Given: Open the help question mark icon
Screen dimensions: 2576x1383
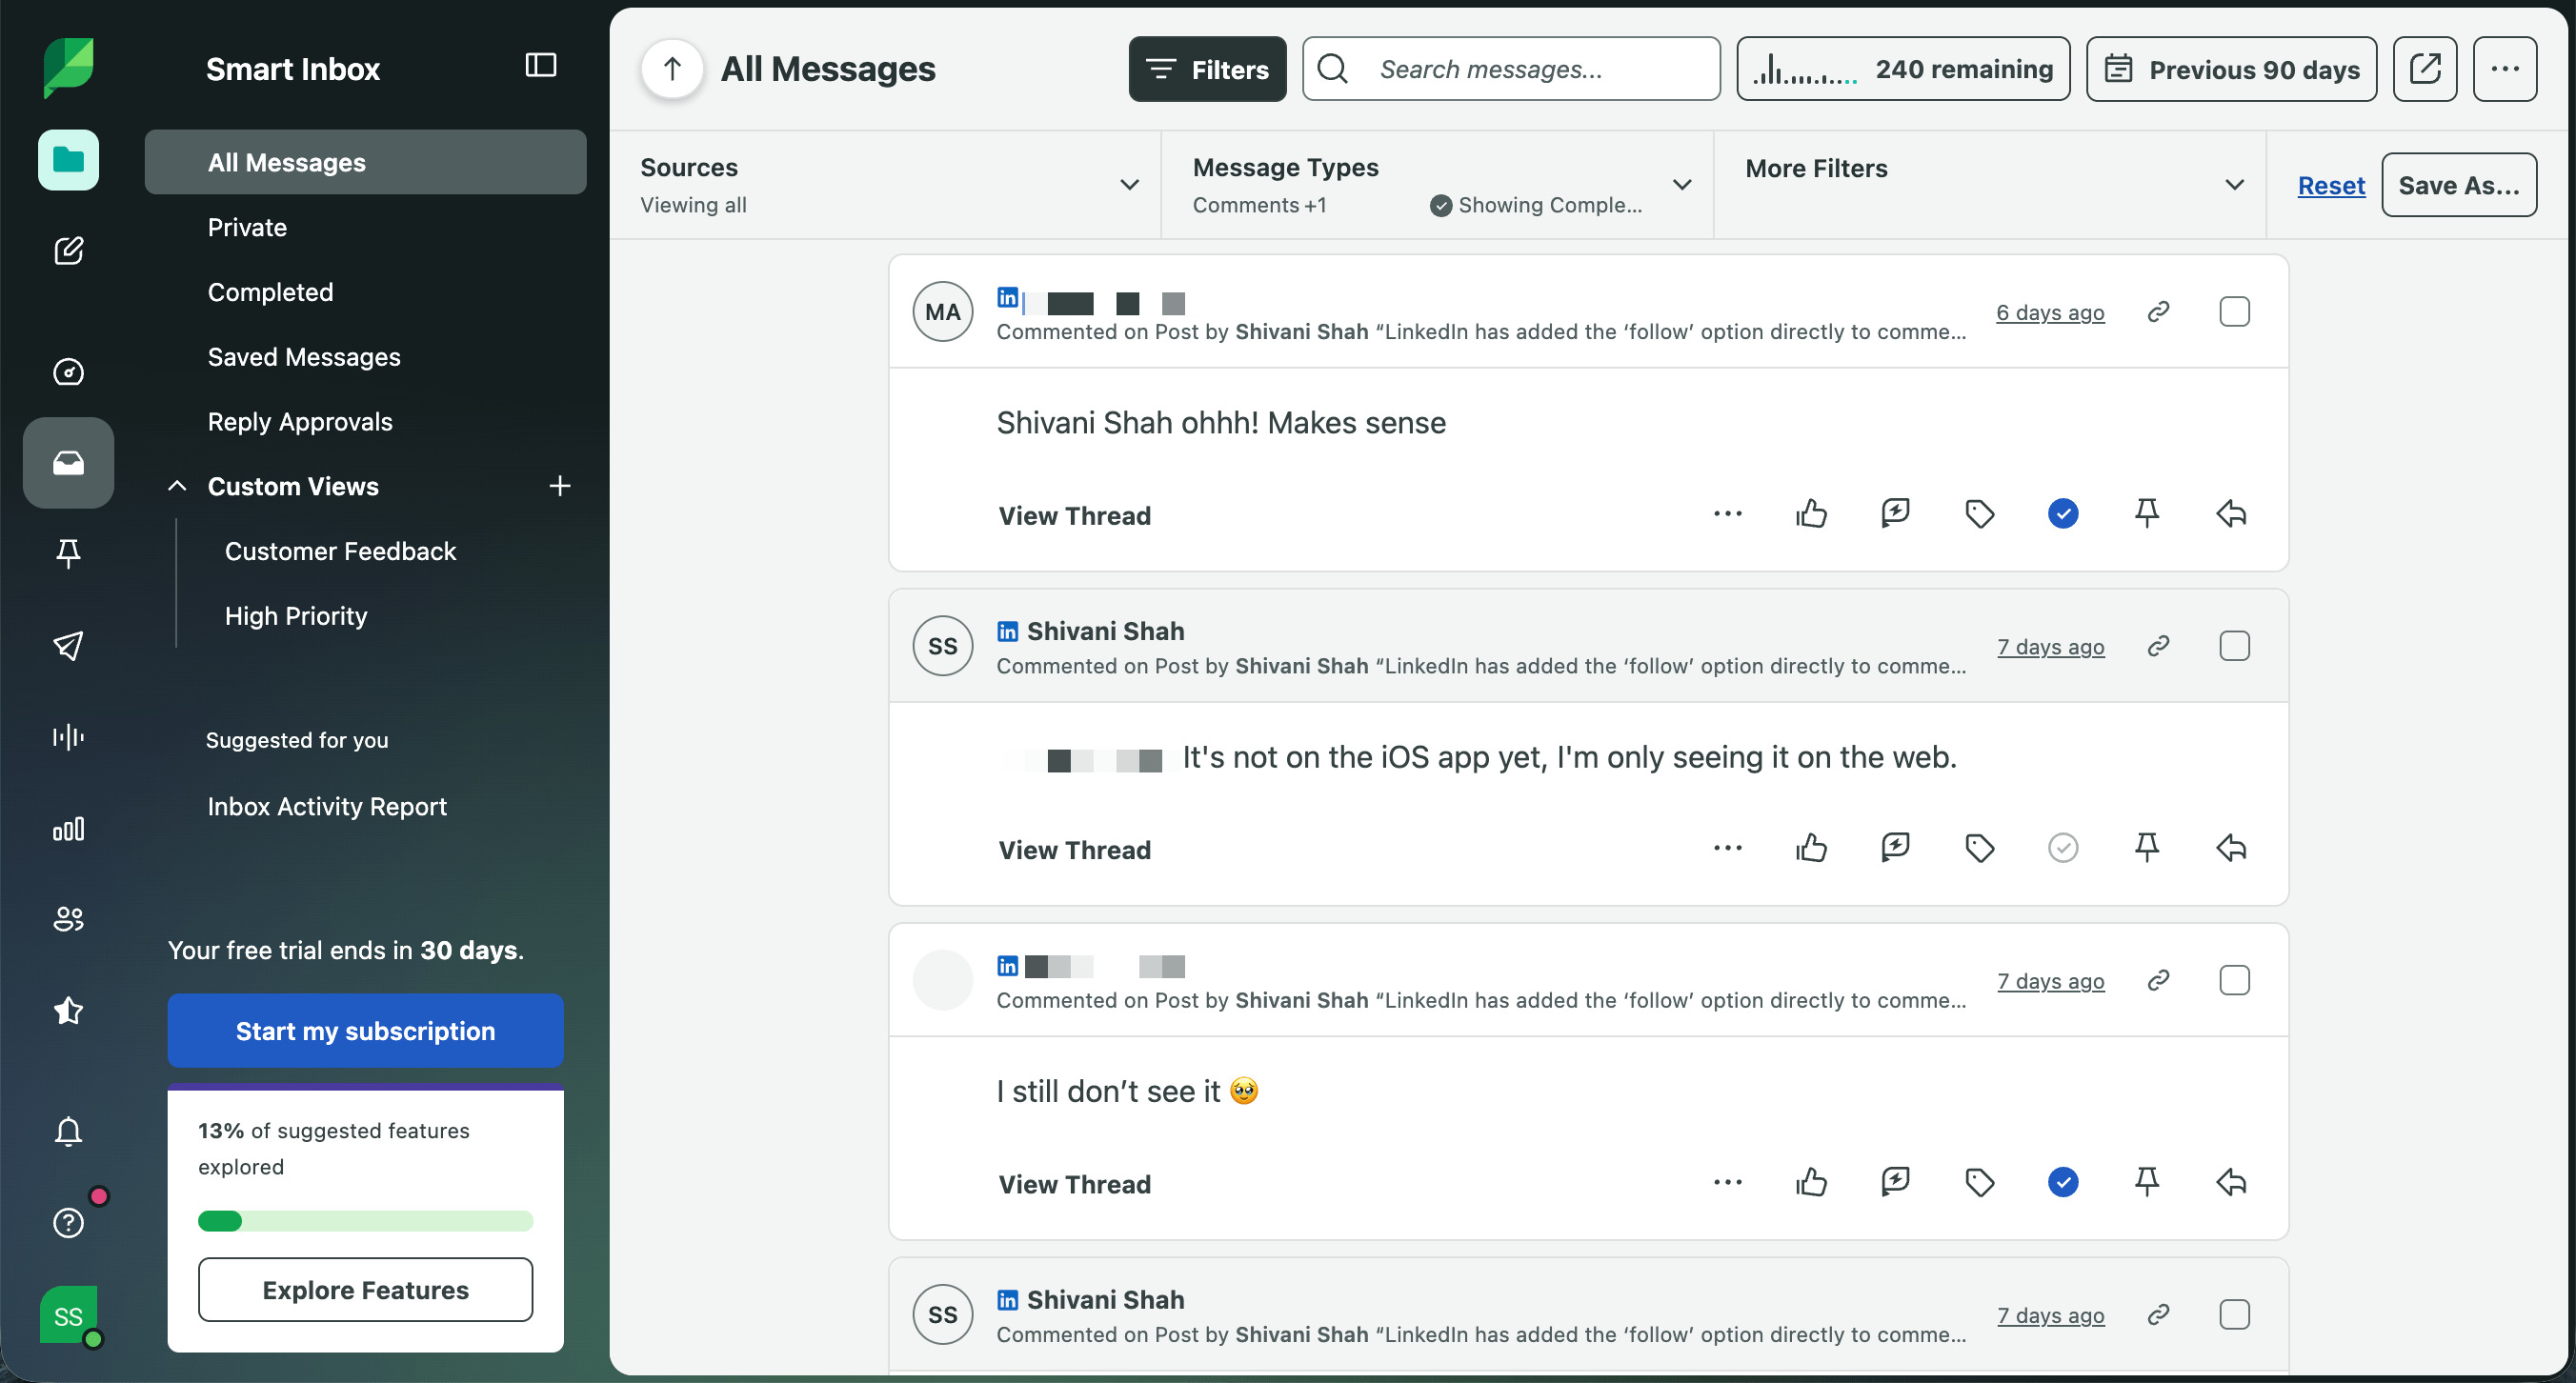Looking at the screenshot, I should [x=68, y=1222].
